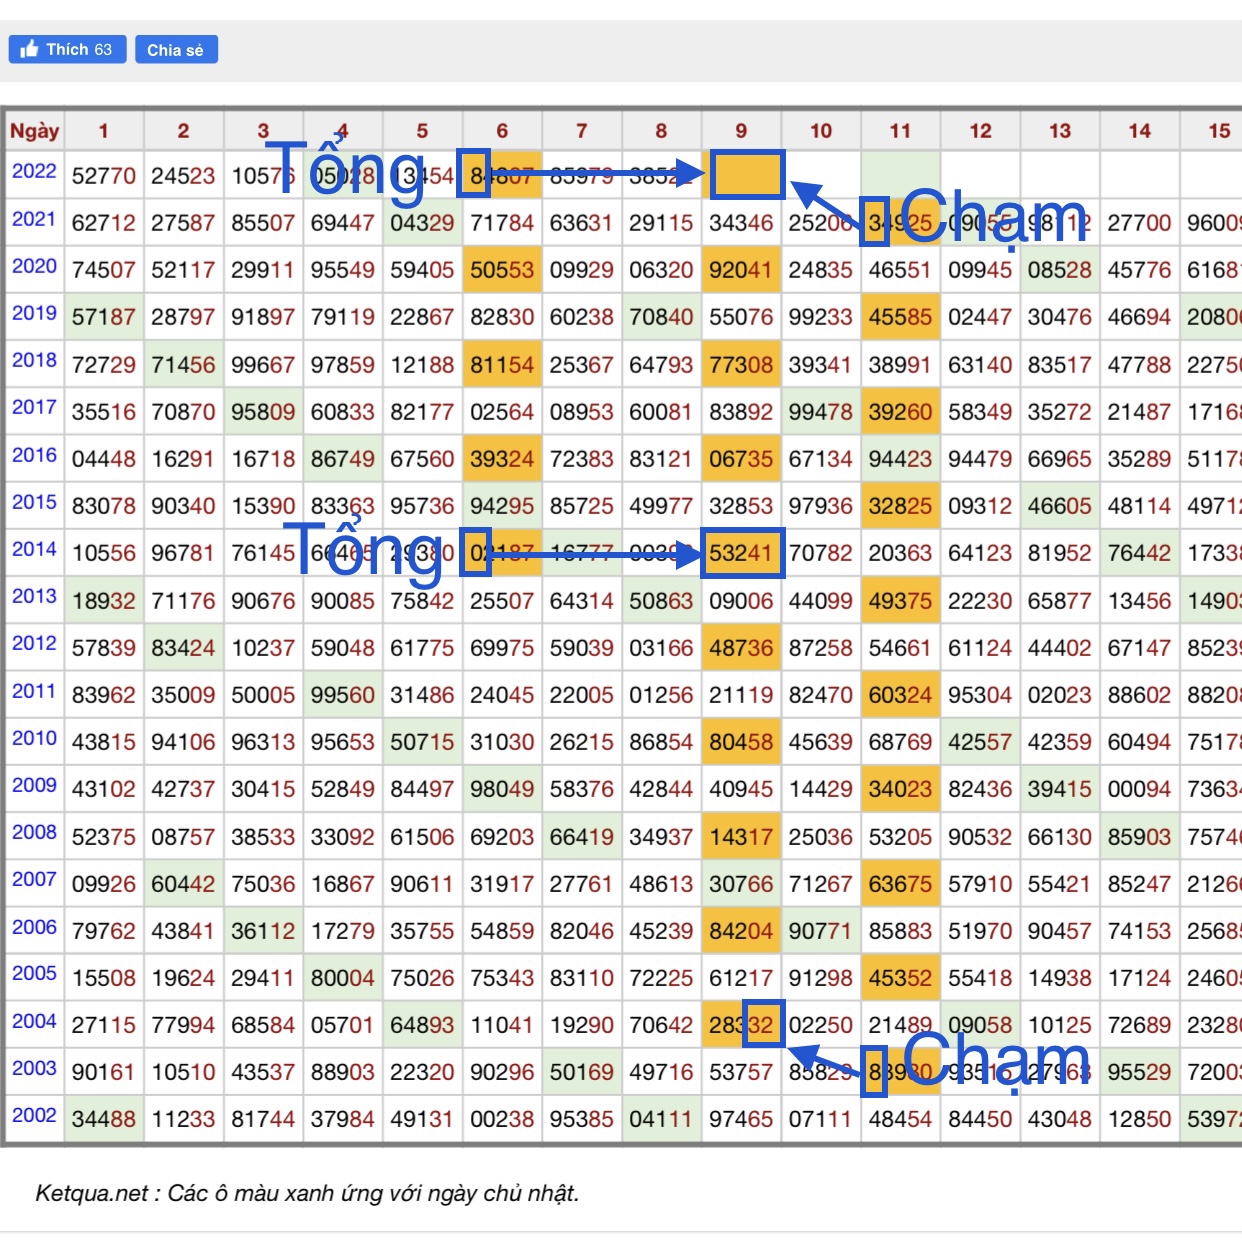The image size is (1242, 1242).
Task: Open the 2020 year link
Action: click(34, 266)
